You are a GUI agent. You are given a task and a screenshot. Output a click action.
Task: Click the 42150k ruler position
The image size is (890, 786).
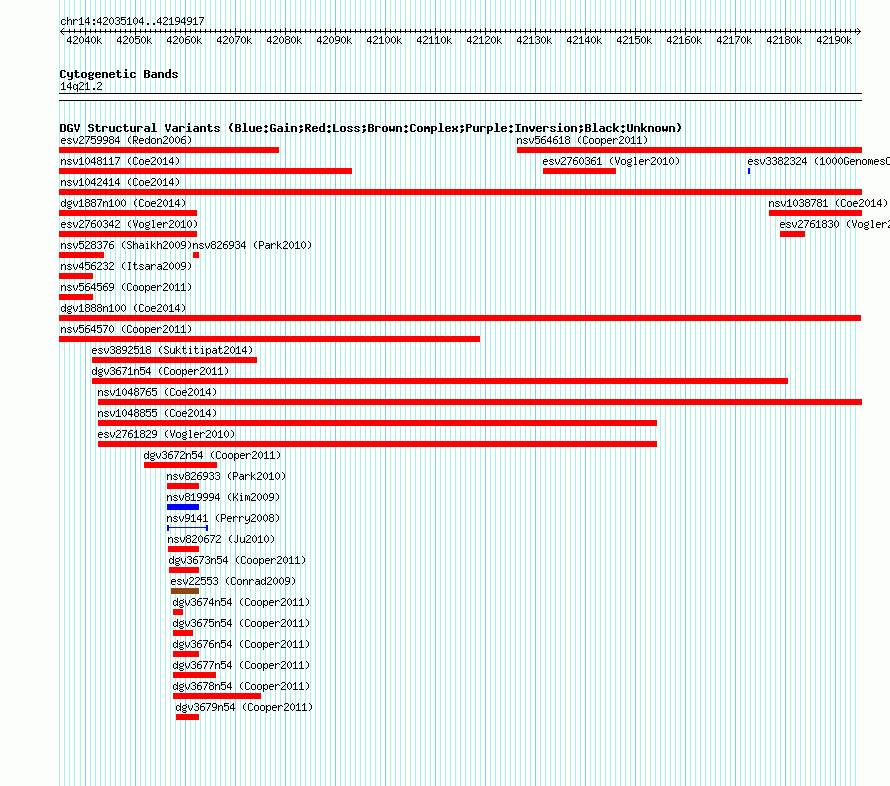click(634, 40)
